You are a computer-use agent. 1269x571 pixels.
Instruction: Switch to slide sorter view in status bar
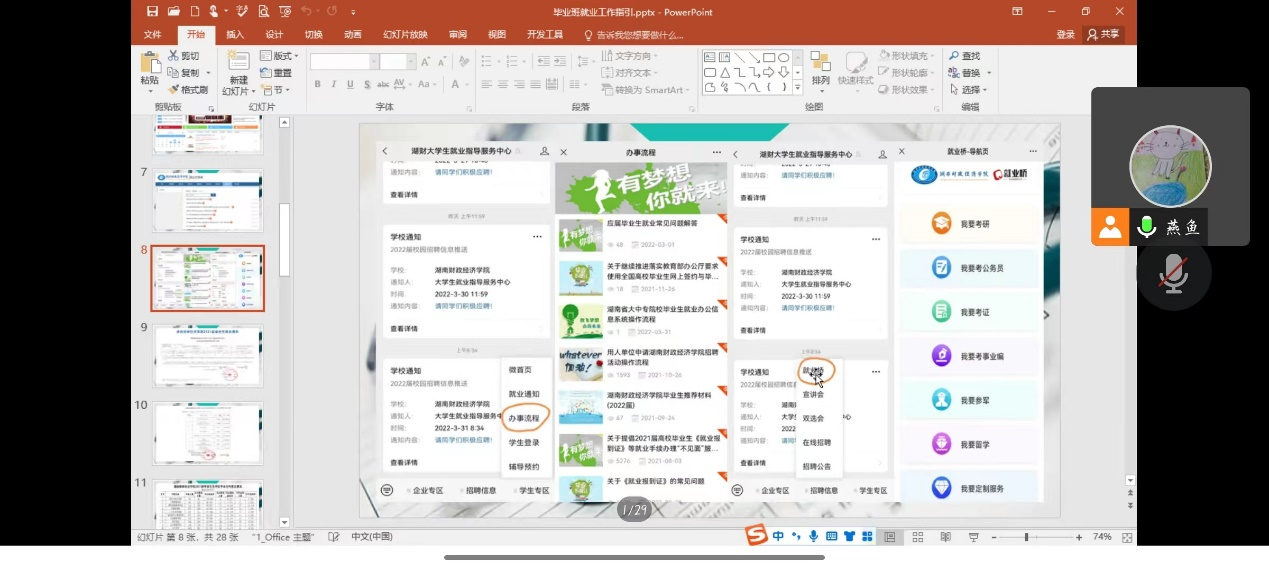point(917,537)
